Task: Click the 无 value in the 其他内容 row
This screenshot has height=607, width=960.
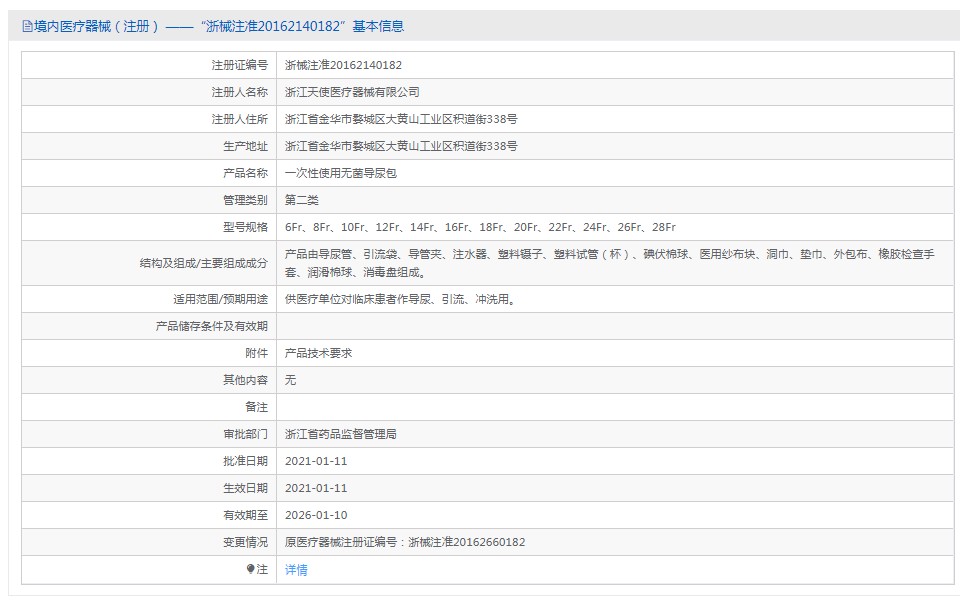Action: click(x=291, y=380)
